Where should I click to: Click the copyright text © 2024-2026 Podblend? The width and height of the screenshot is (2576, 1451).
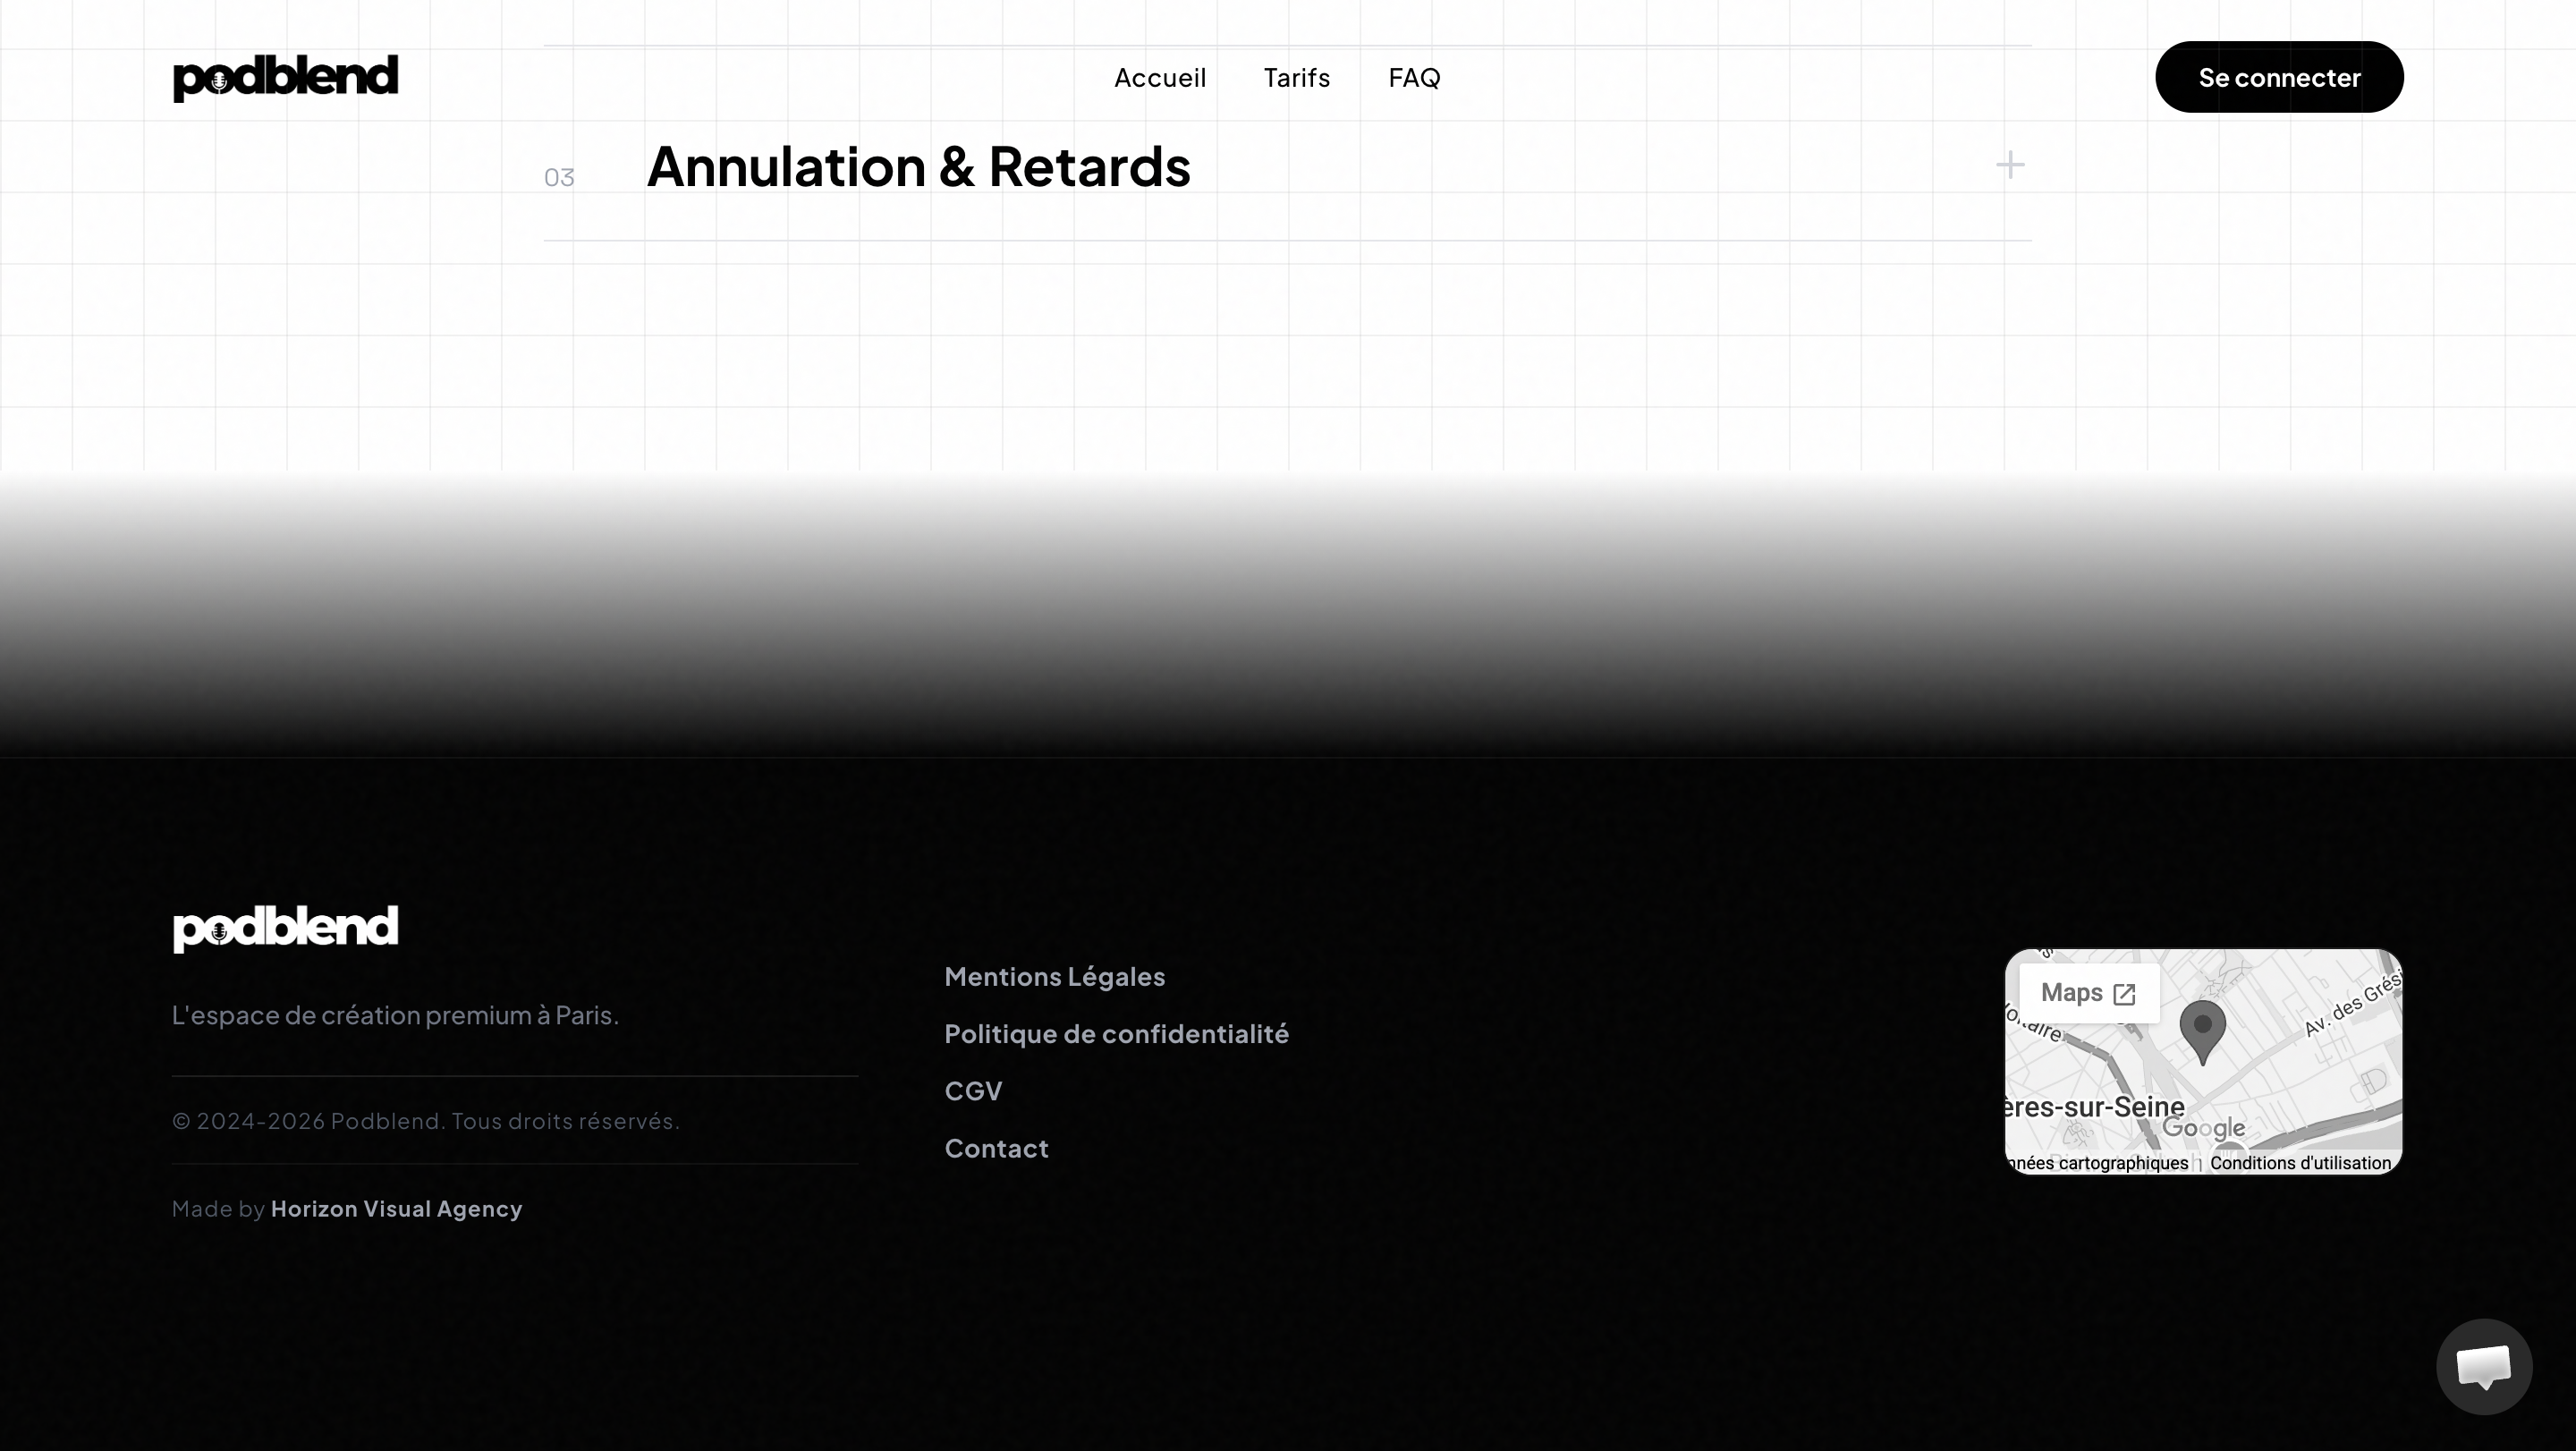(x=425, y=1121)
